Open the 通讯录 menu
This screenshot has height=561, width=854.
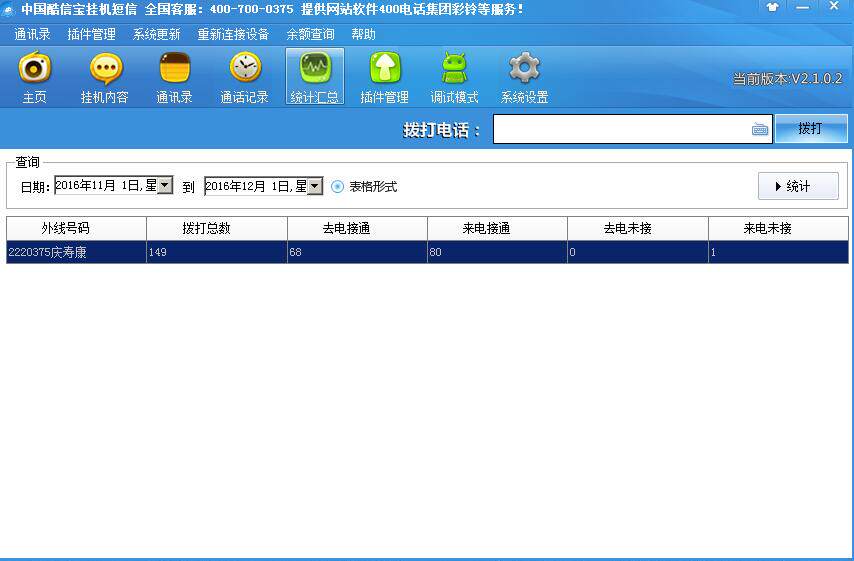click(x=32, y=34)
